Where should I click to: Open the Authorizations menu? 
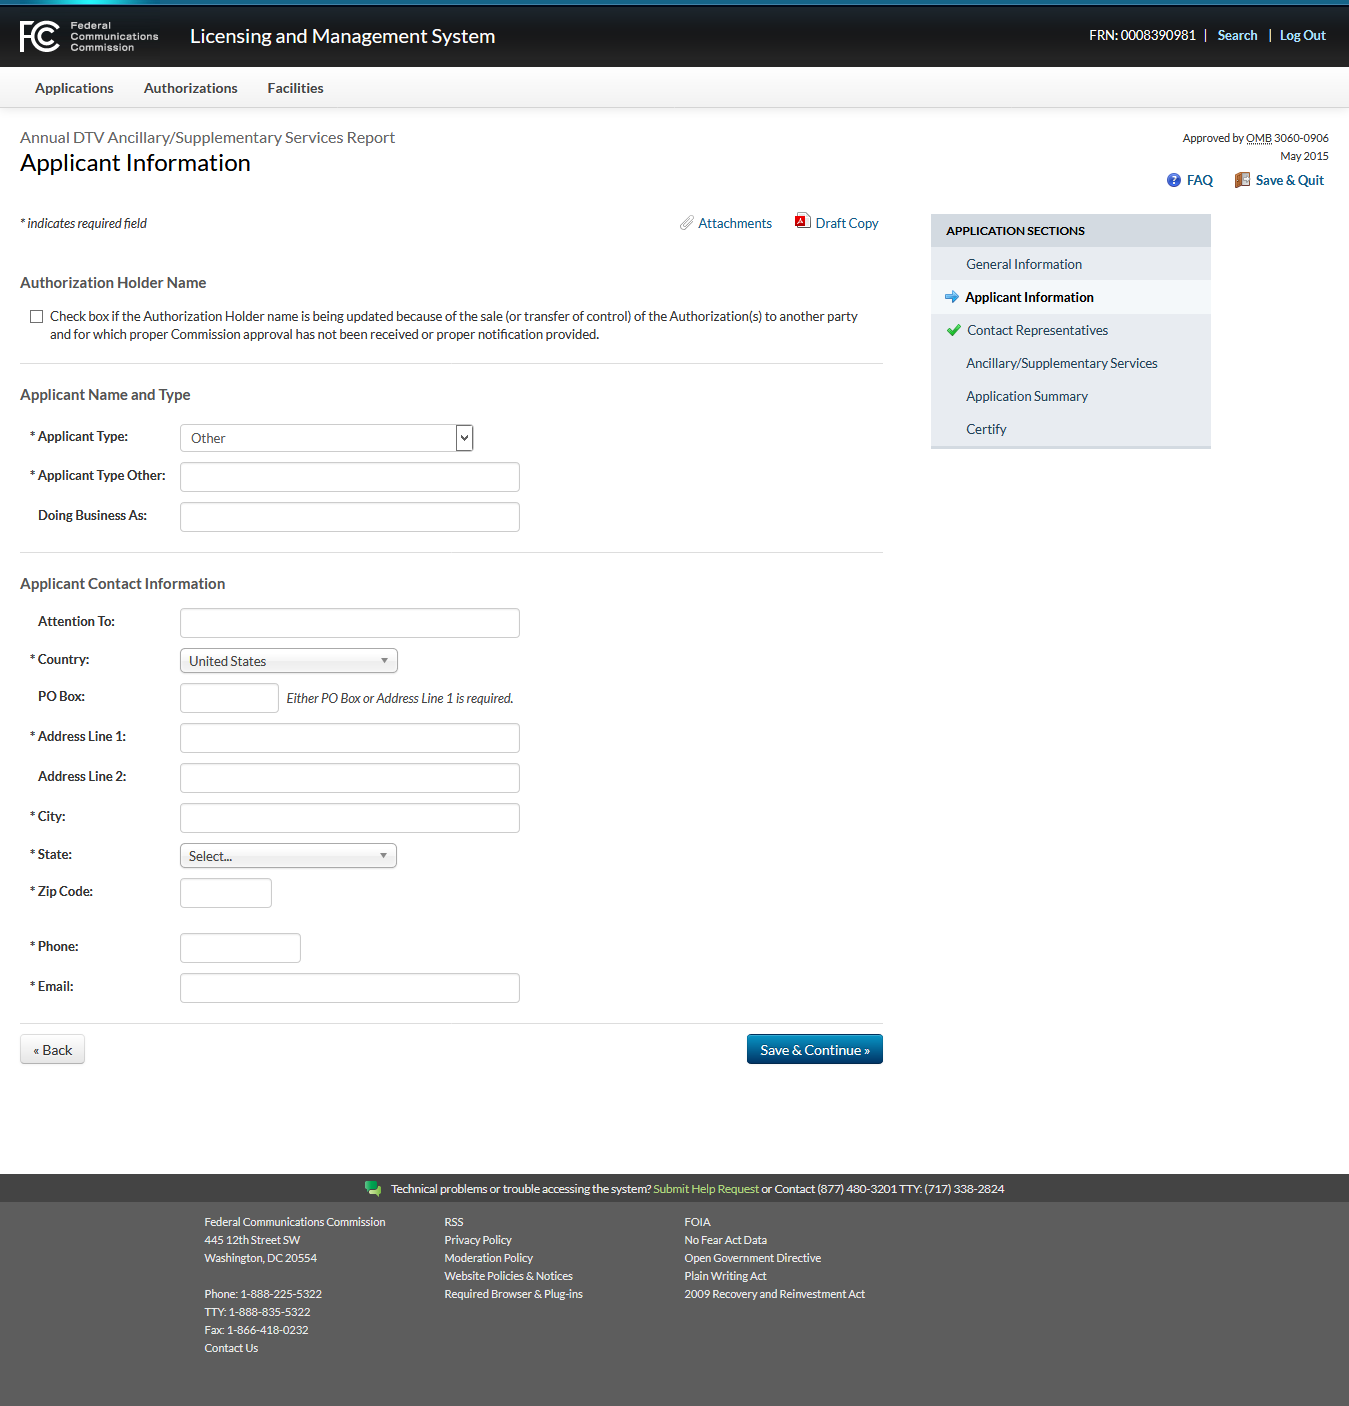190,88
